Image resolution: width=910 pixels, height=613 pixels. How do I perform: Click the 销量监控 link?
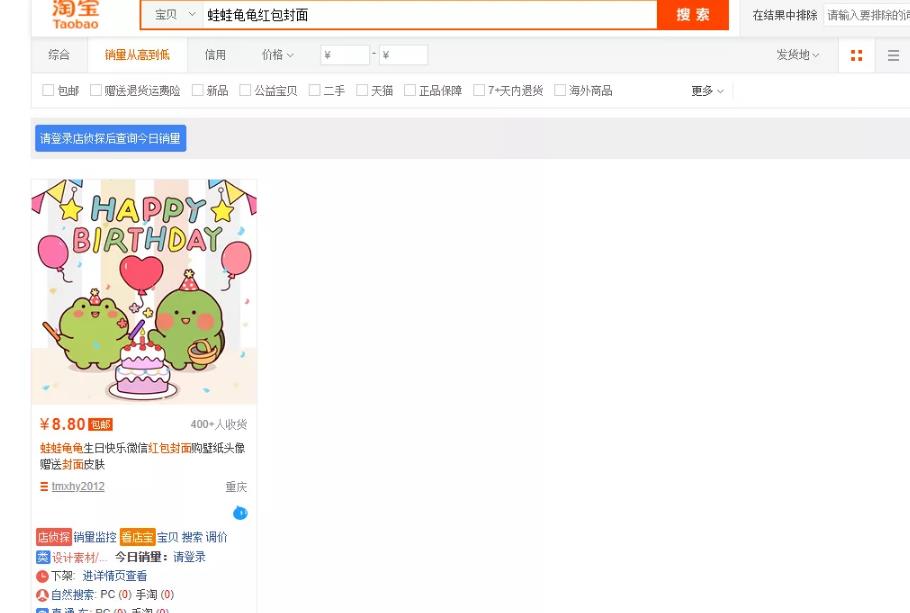pos(95,537)
